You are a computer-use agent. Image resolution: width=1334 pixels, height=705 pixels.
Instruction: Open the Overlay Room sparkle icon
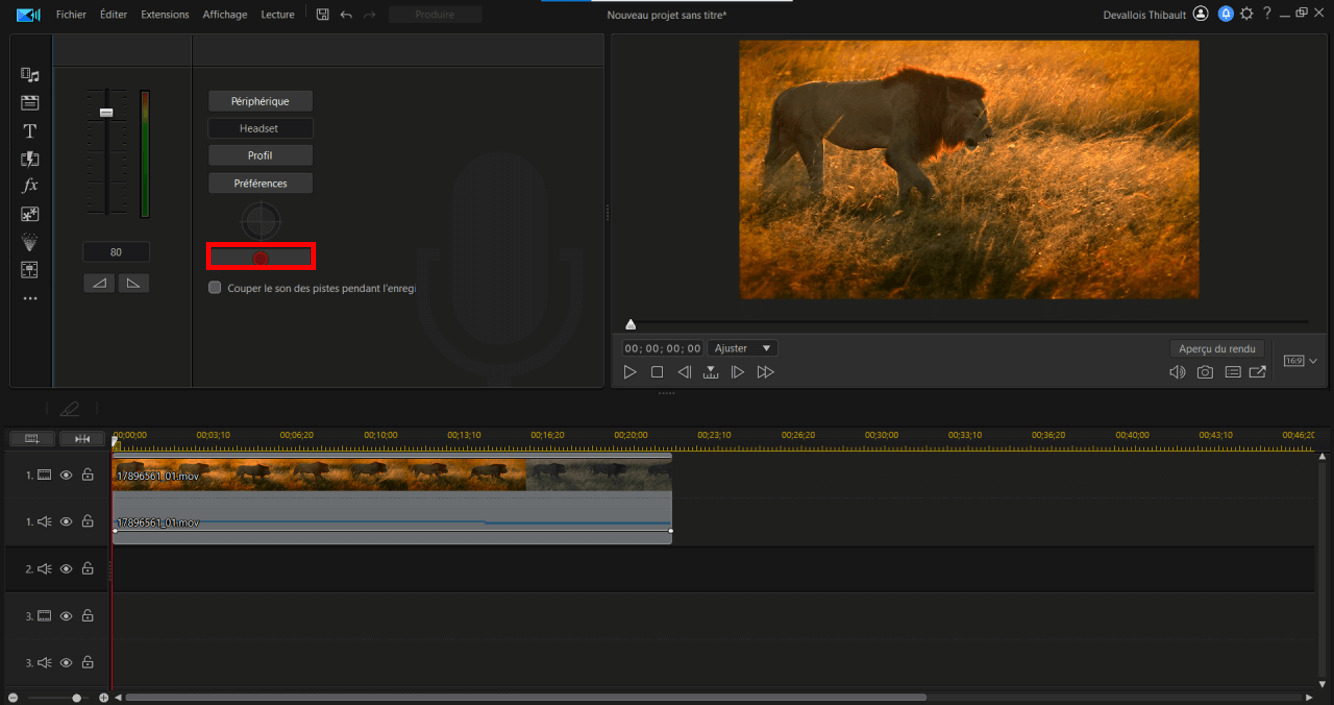pyautogui.click(x=30, y=214)
